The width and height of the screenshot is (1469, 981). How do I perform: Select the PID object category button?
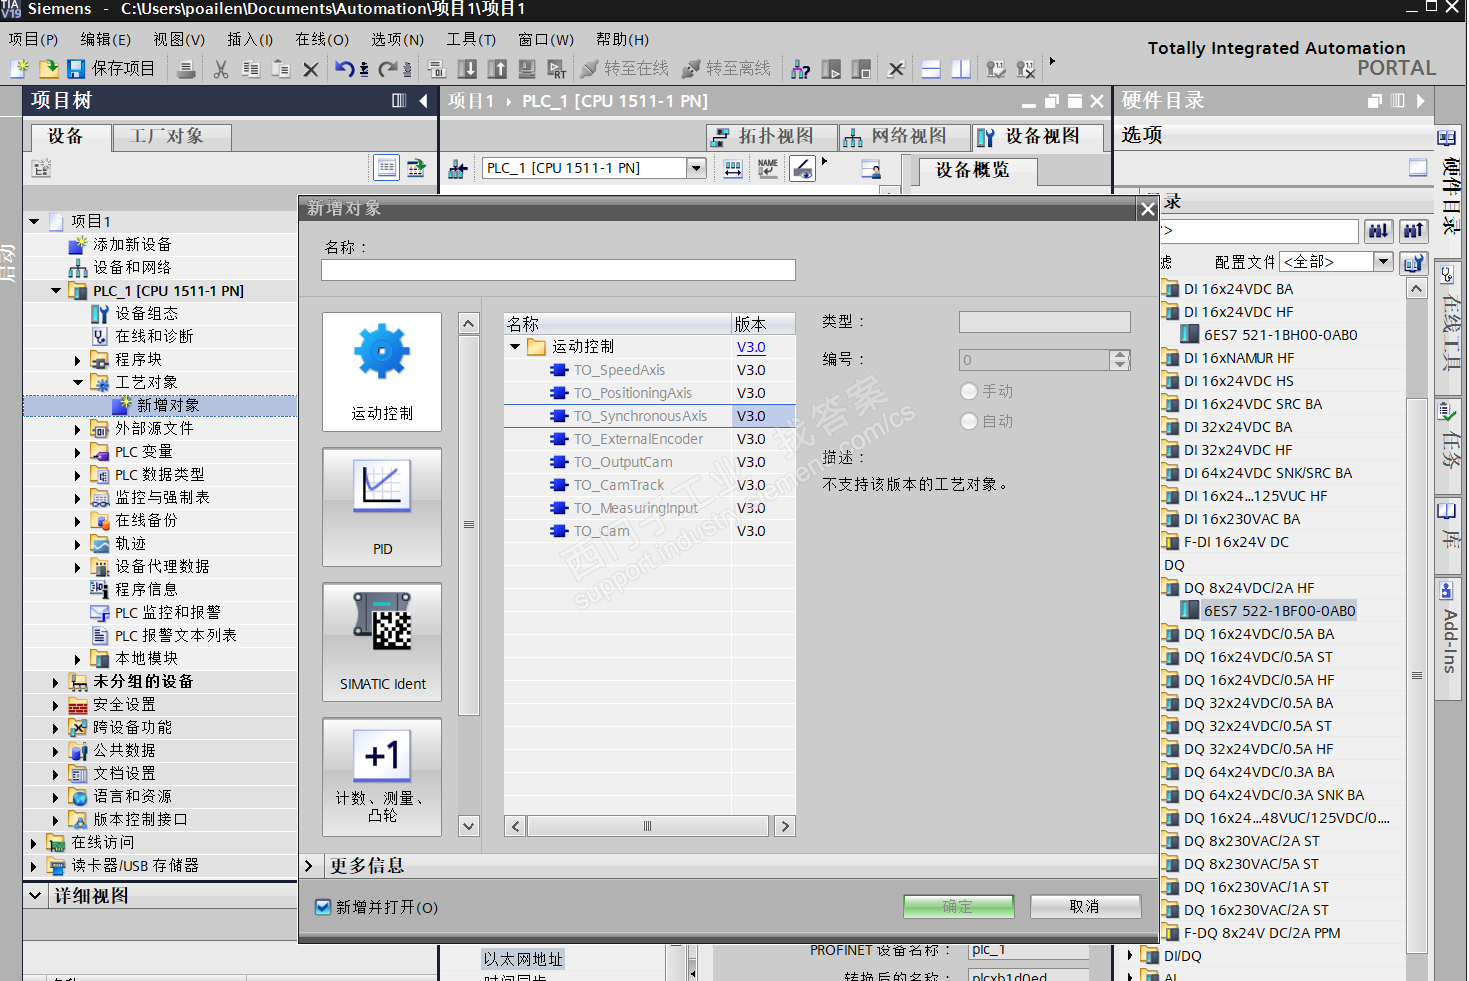[382, 507]
